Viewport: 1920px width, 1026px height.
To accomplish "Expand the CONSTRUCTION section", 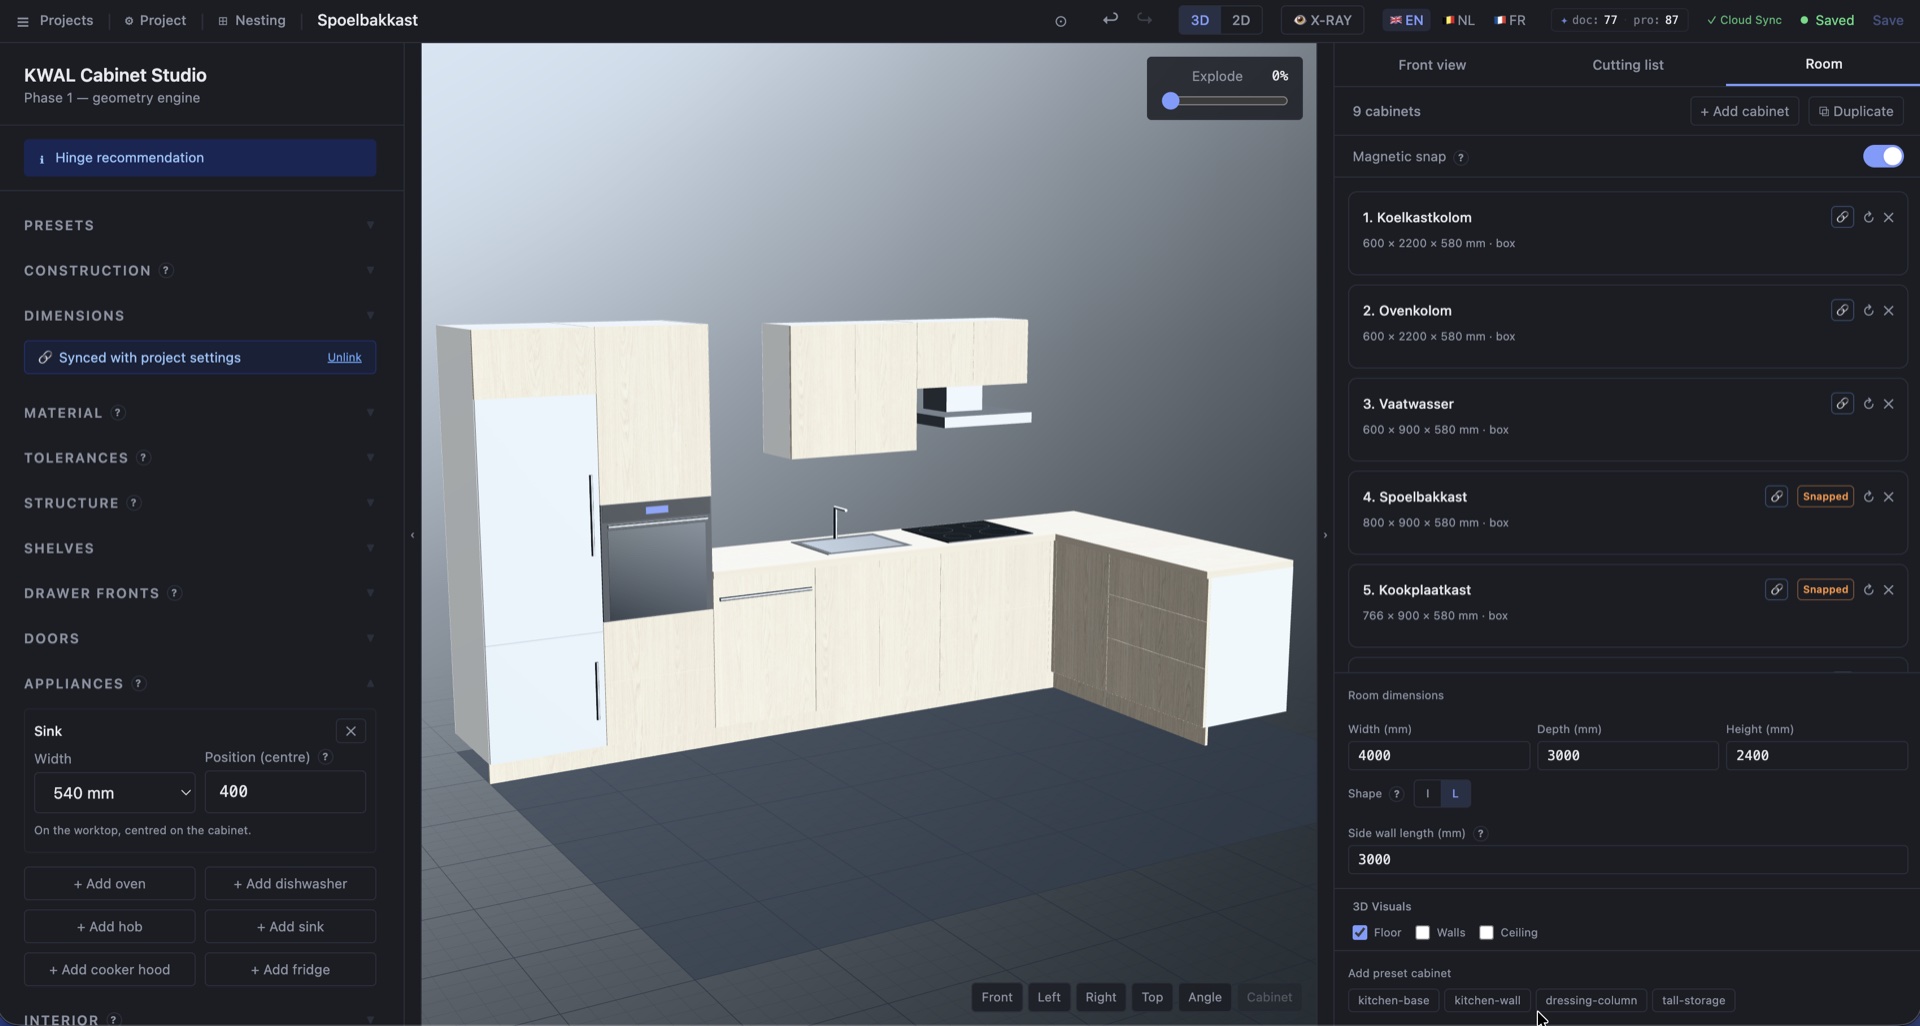I will click(200, 270).
